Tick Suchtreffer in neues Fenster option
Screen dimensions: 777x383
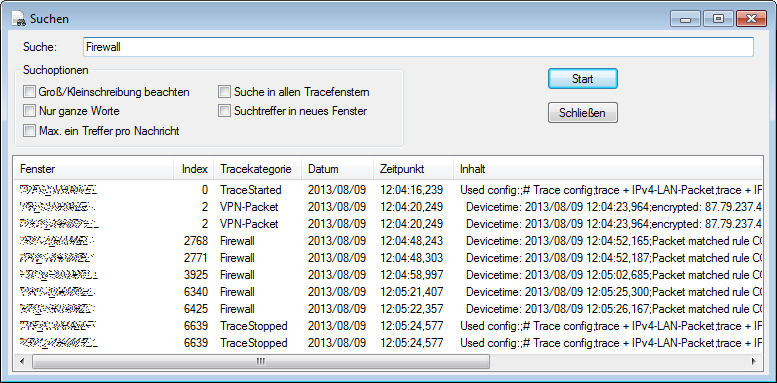click(225, 111)
